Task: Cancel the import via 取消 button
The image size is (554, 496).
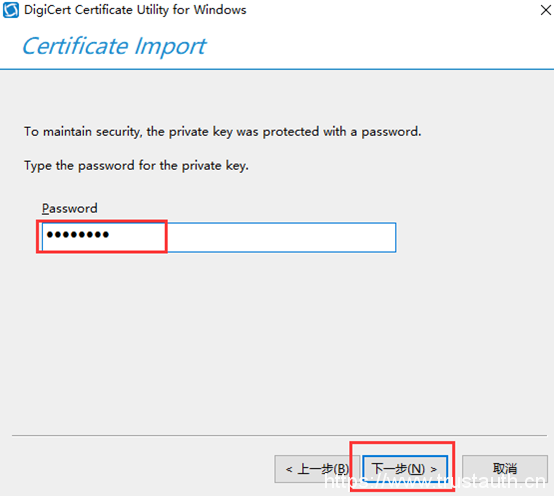Action: coord(505,469)
